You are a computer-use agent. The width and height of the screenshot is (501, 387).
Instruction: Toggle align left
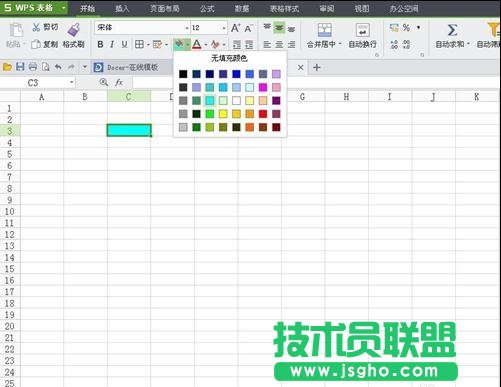coord(267,44)
